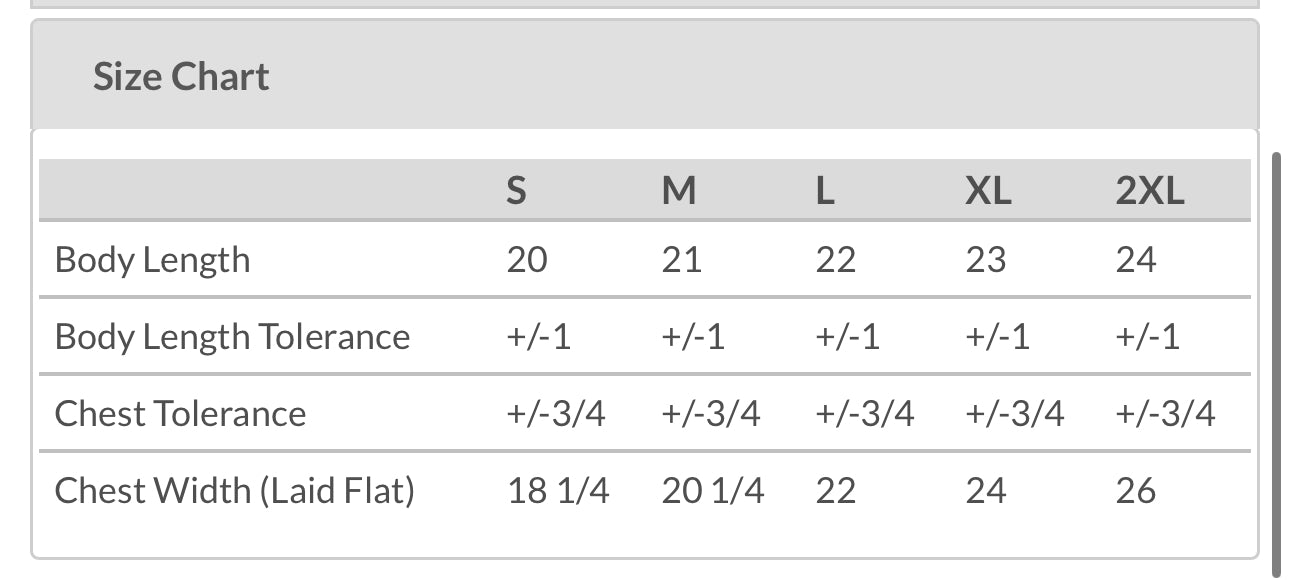Image resolution: width=1290 pixels, height=580 pixels.
Task: Click the S Body Length Tolerance +/-1 cell
Action: click(x=539, y=337)
